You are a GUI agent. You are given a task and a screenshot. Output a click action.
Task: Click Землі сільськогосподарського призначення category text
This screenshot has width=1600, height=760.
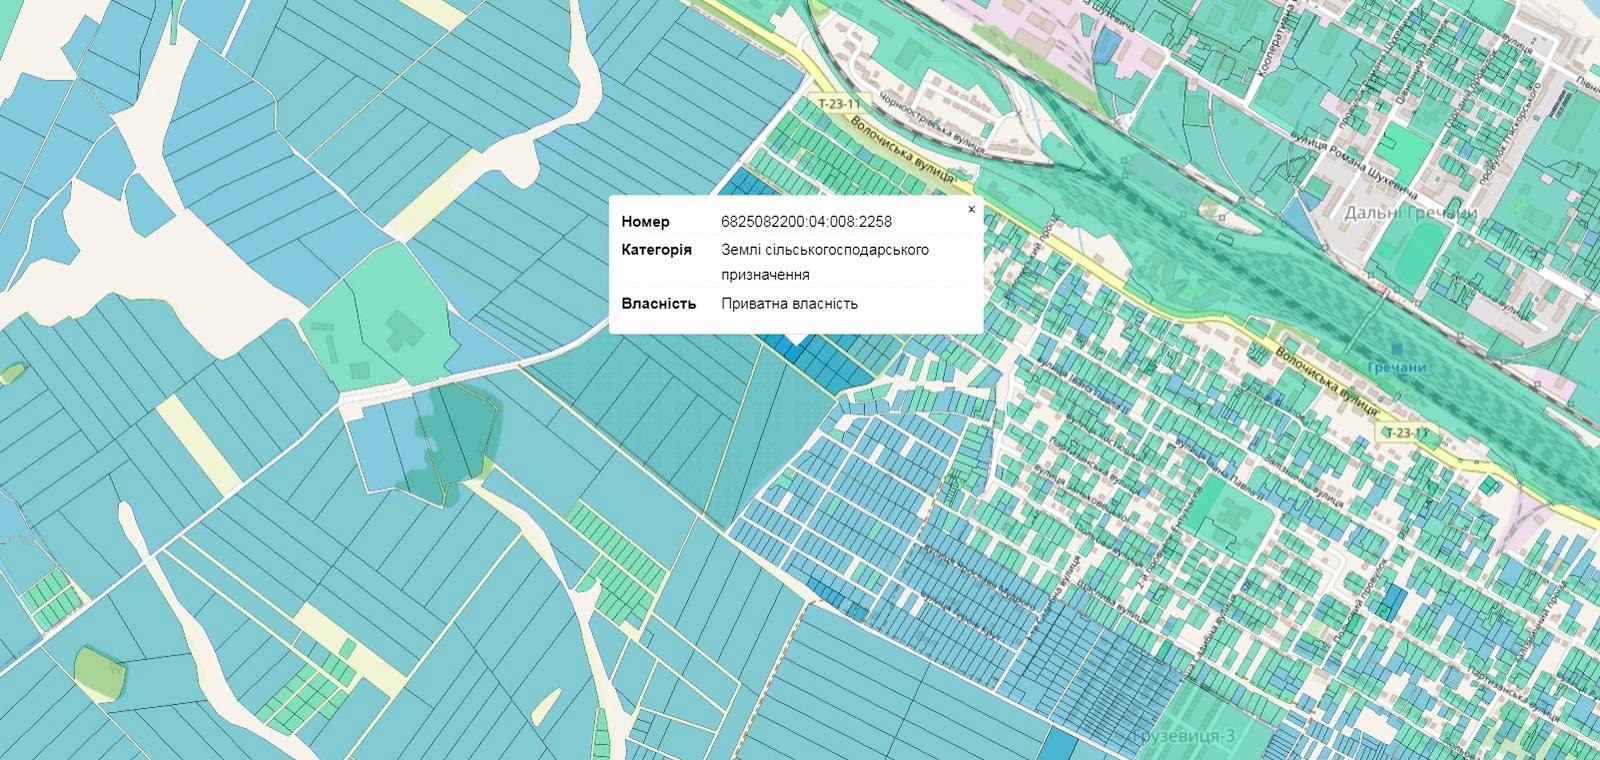tap(824, 261)
